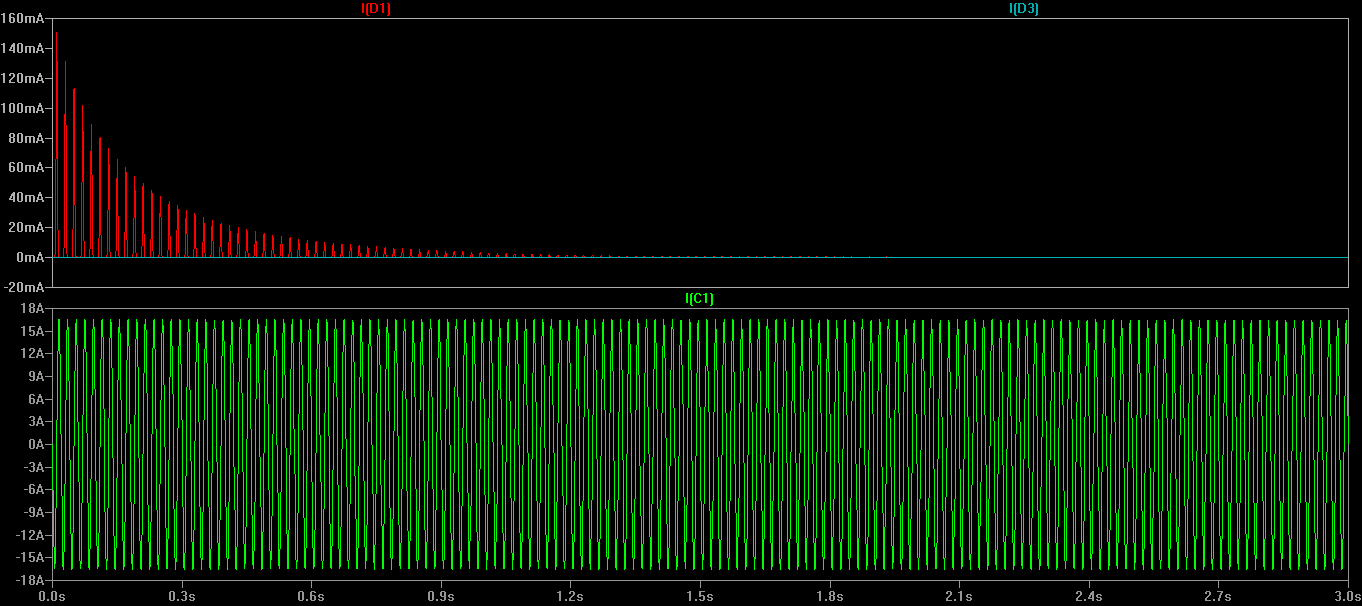Click the 40mA axis label
Image resolution: width=1362 pixels, height=606 pixels.
tap(27, 197)
